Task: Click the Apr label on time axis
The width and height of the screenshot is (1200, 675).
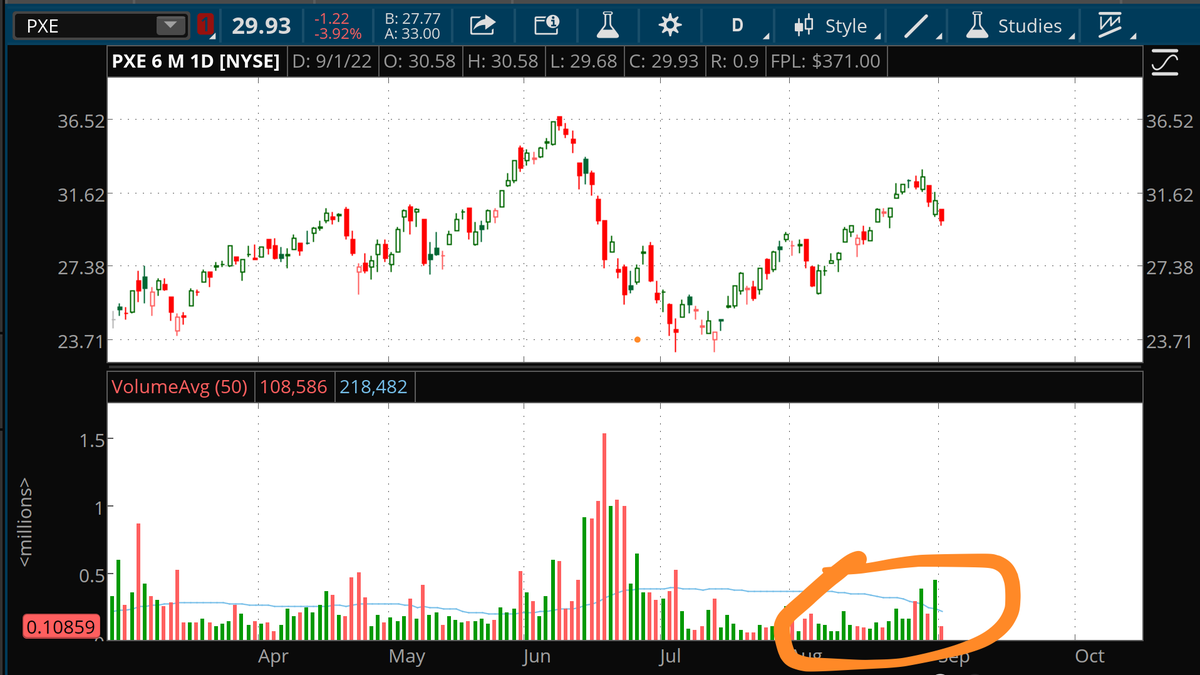Action: [273, 657]
